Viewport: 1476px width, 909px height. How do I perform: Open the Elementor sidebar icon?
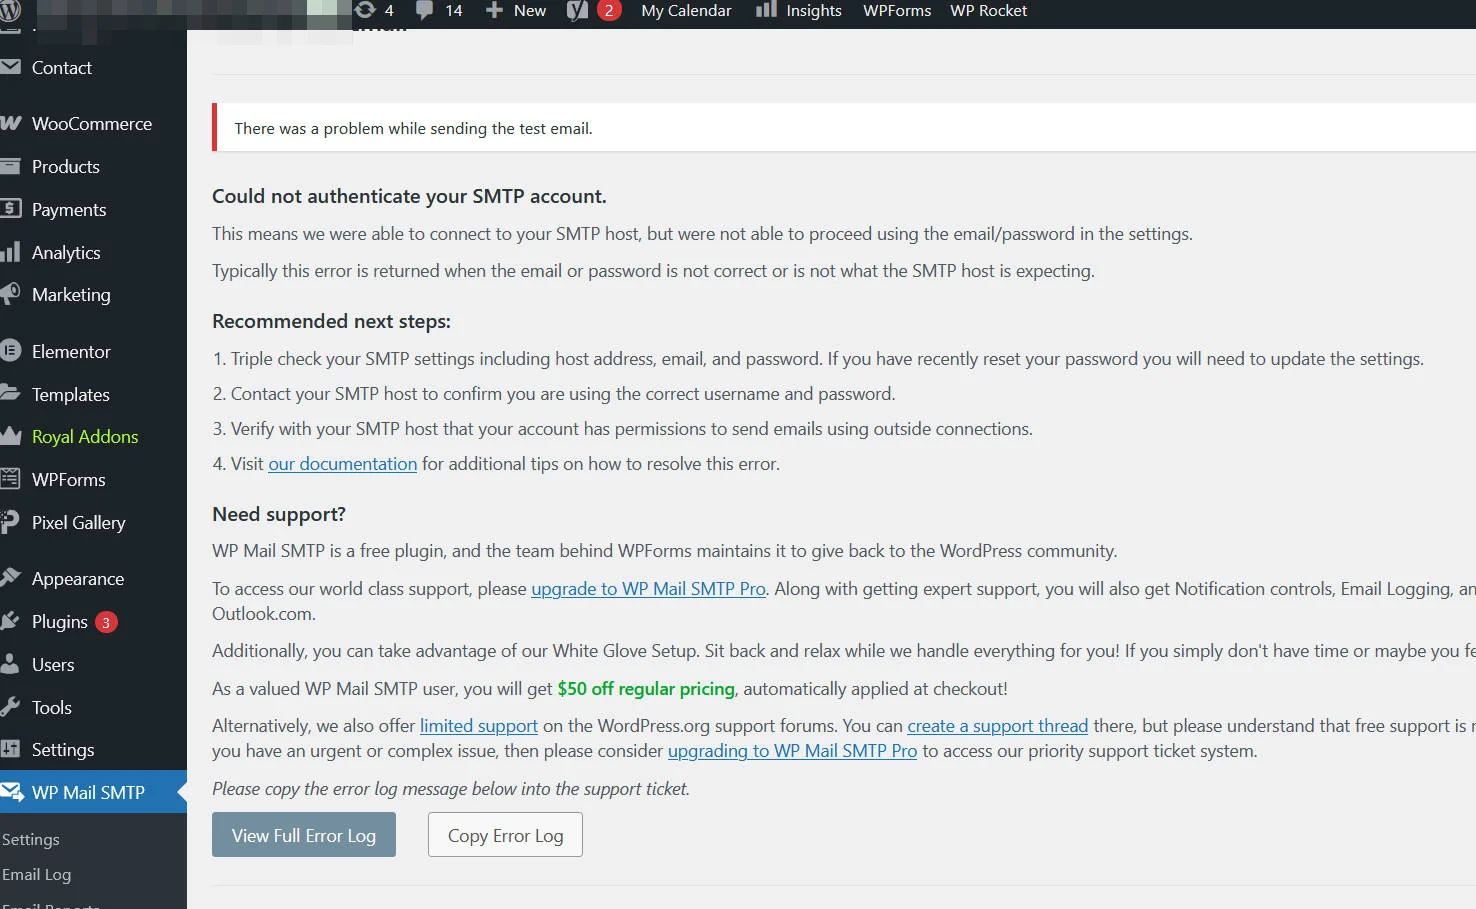tap(12, 351)
